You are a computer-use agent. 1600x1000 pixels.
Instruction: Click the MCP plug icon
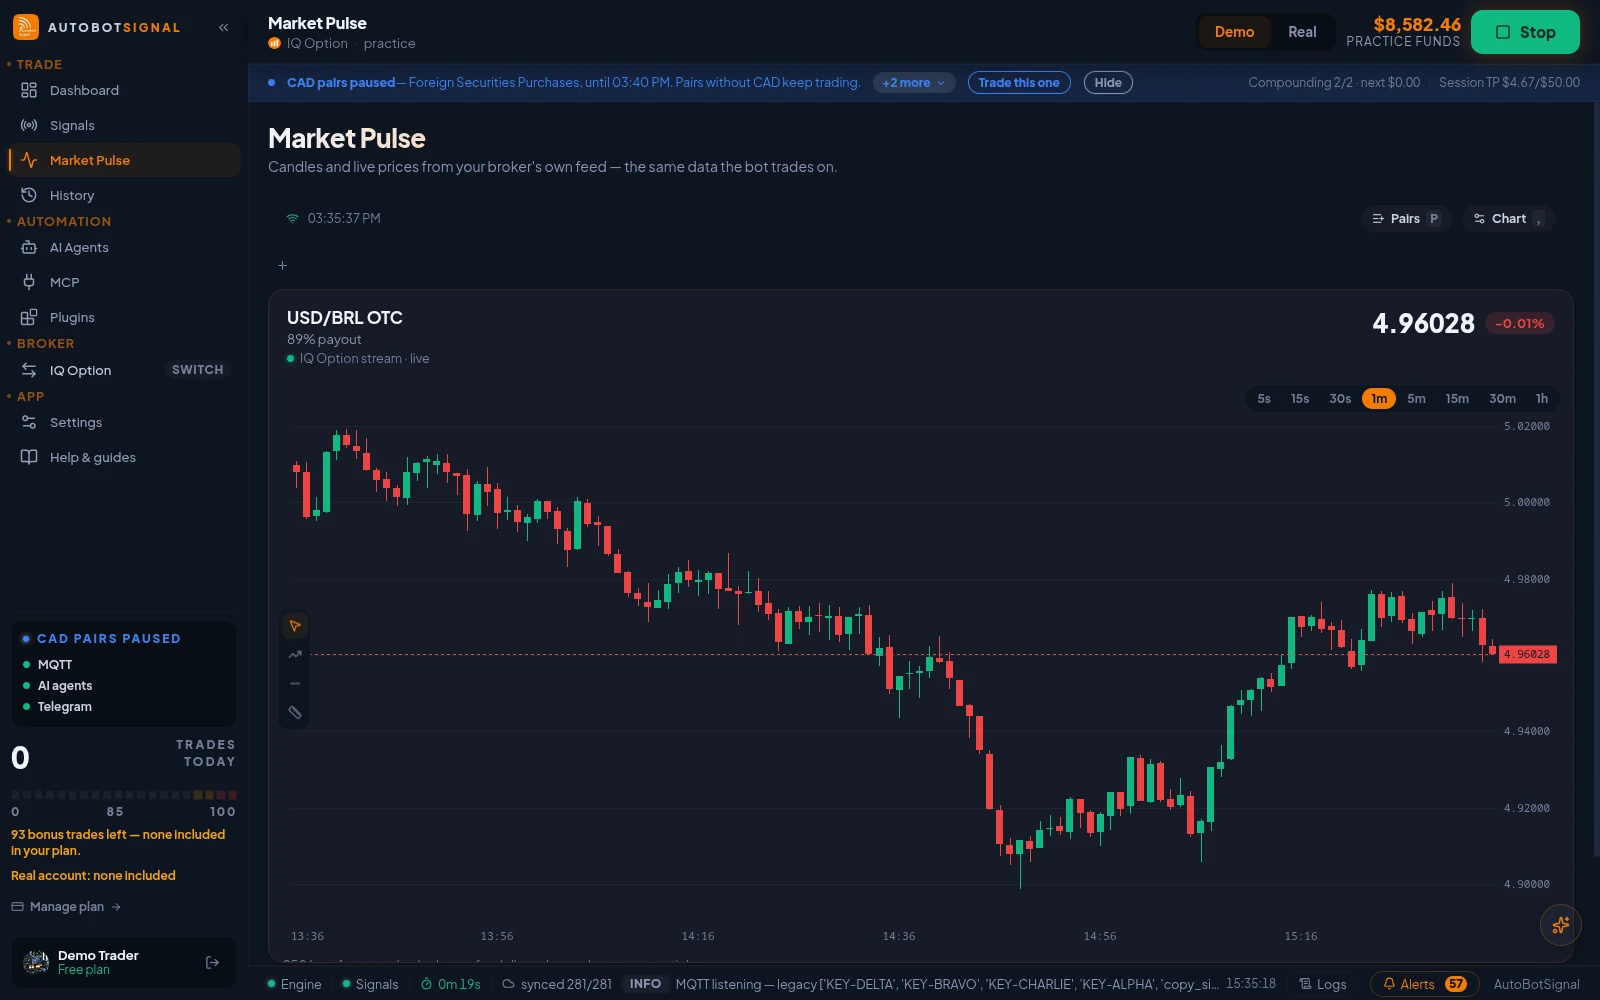29,282
